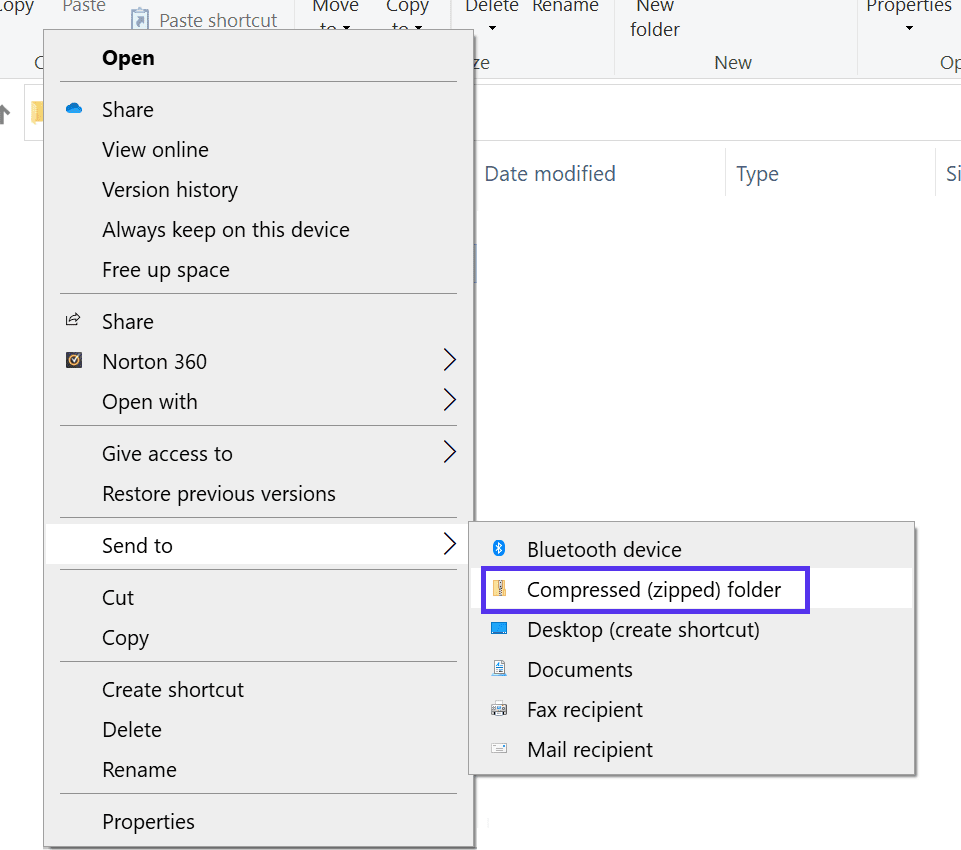Select Version history from the context menu
Image resolution: width=961 pixels, height=850 pixels.
click(170, 189)
